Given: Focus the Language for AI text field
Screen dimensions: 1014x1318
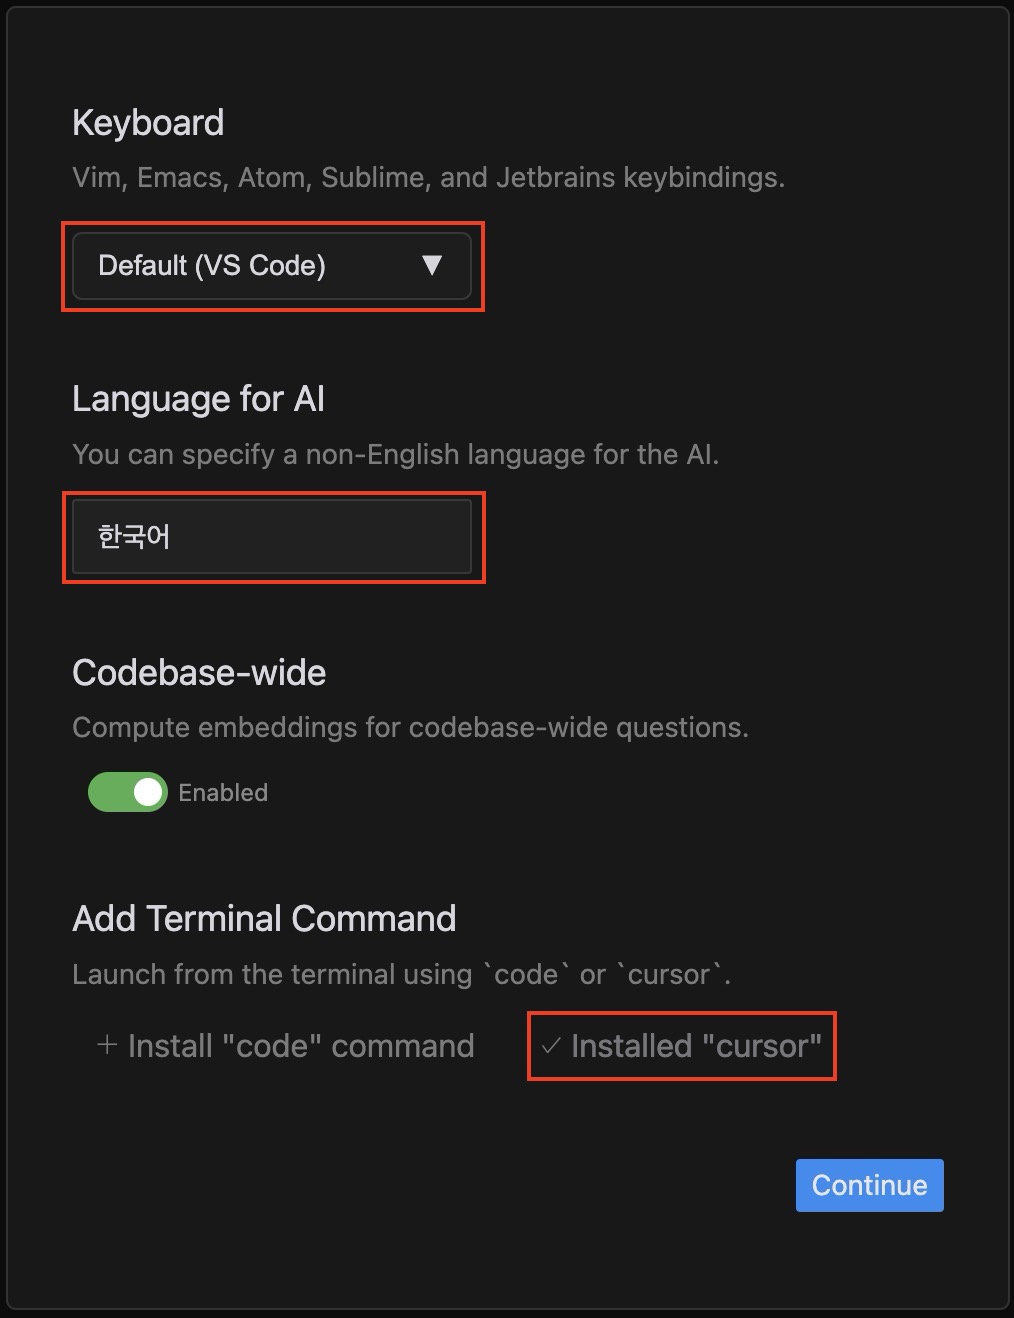Looking at the screenshot, I should click(271, 537).
